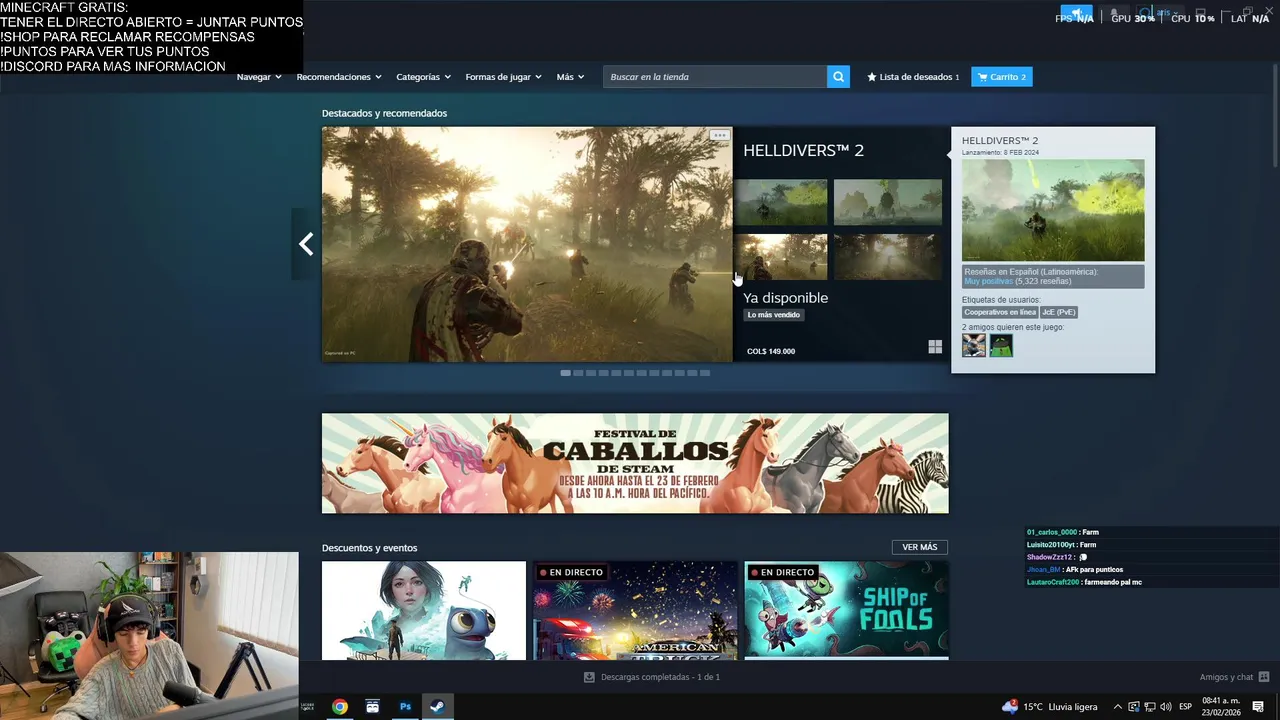This screenshot has width=1280, height=720.
Task: Open the Steam announcements megaphone icon
Action: (1077, 15)
